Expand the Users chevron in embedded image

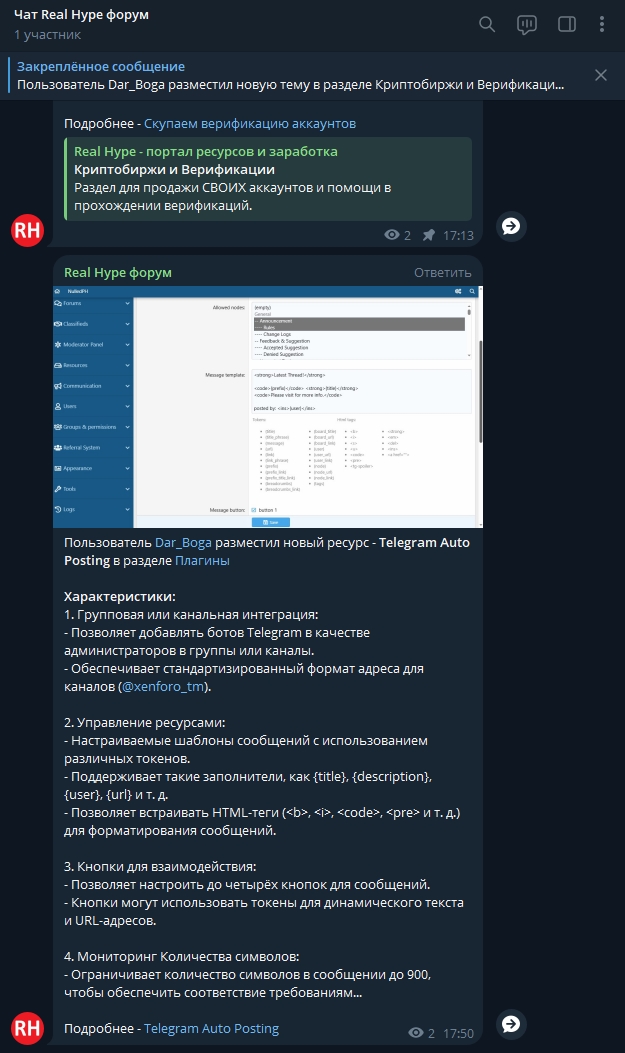[x=128, y=406]
